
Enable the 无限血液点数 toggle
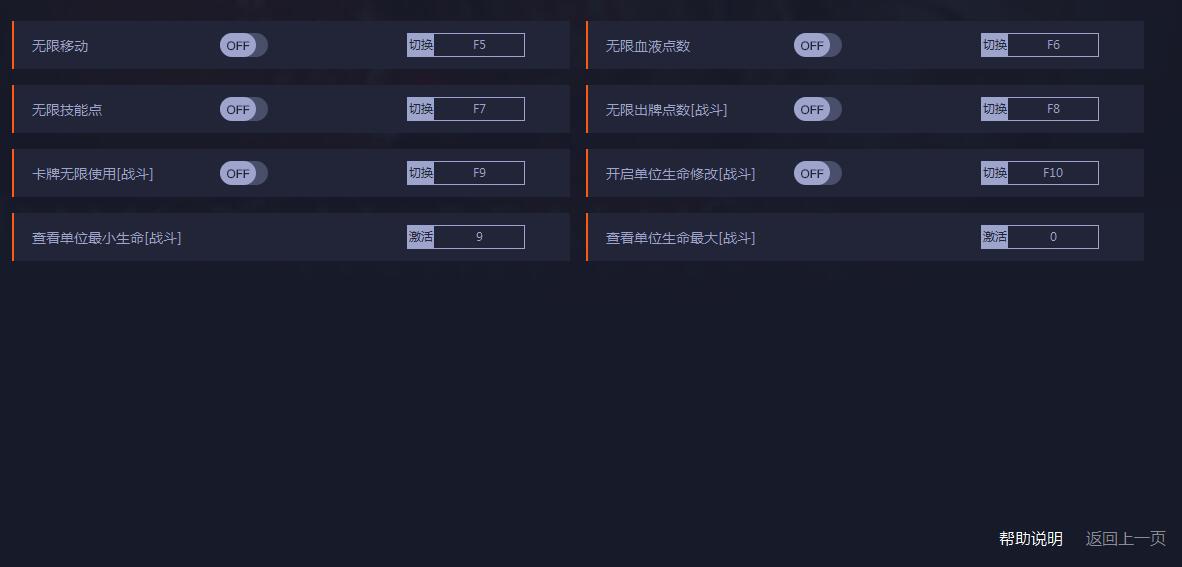[x=817, y=45]
